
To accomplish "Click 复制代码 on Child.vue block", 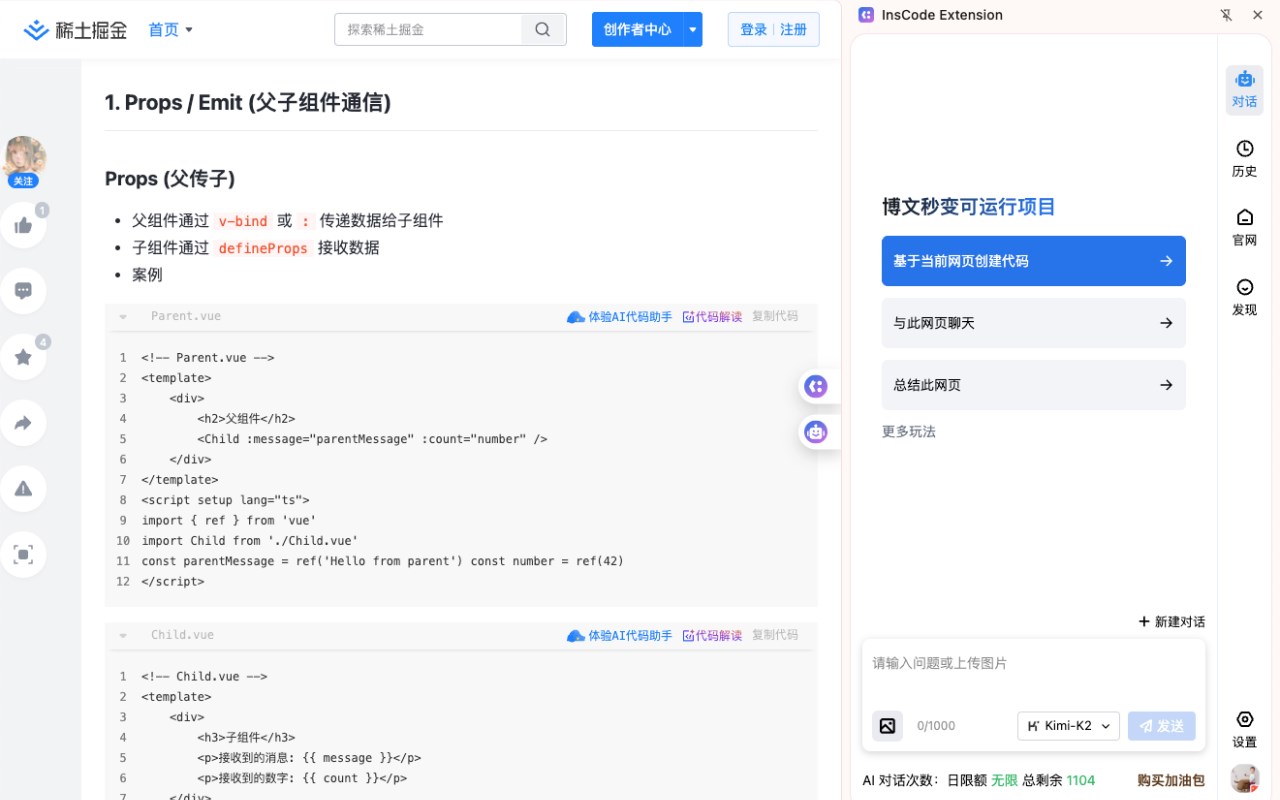I will pyautogui.click(x=775, y=635).
